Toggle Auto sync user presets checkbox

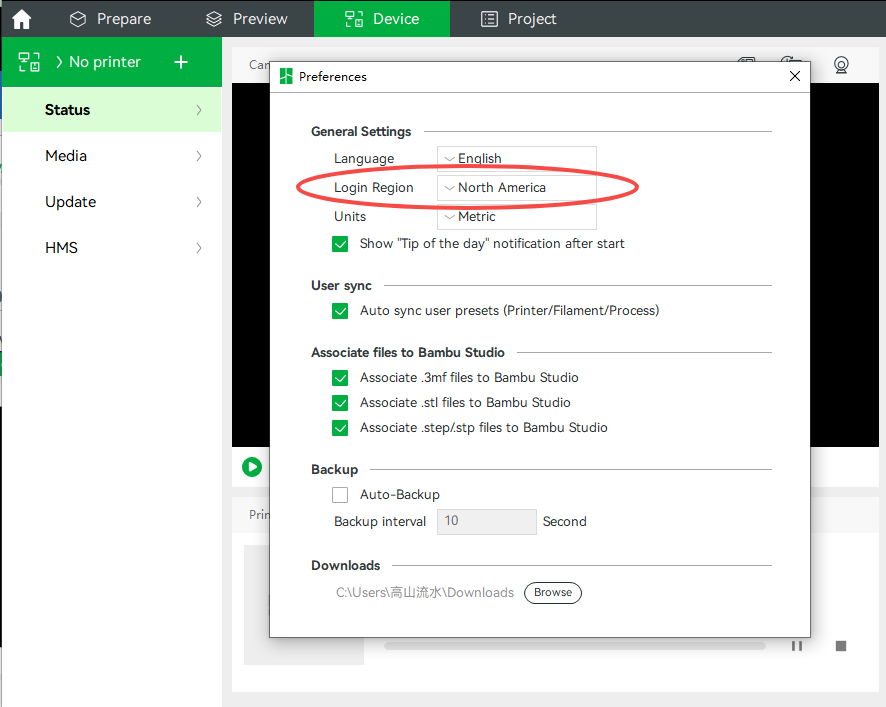click(x=340, y=311)
